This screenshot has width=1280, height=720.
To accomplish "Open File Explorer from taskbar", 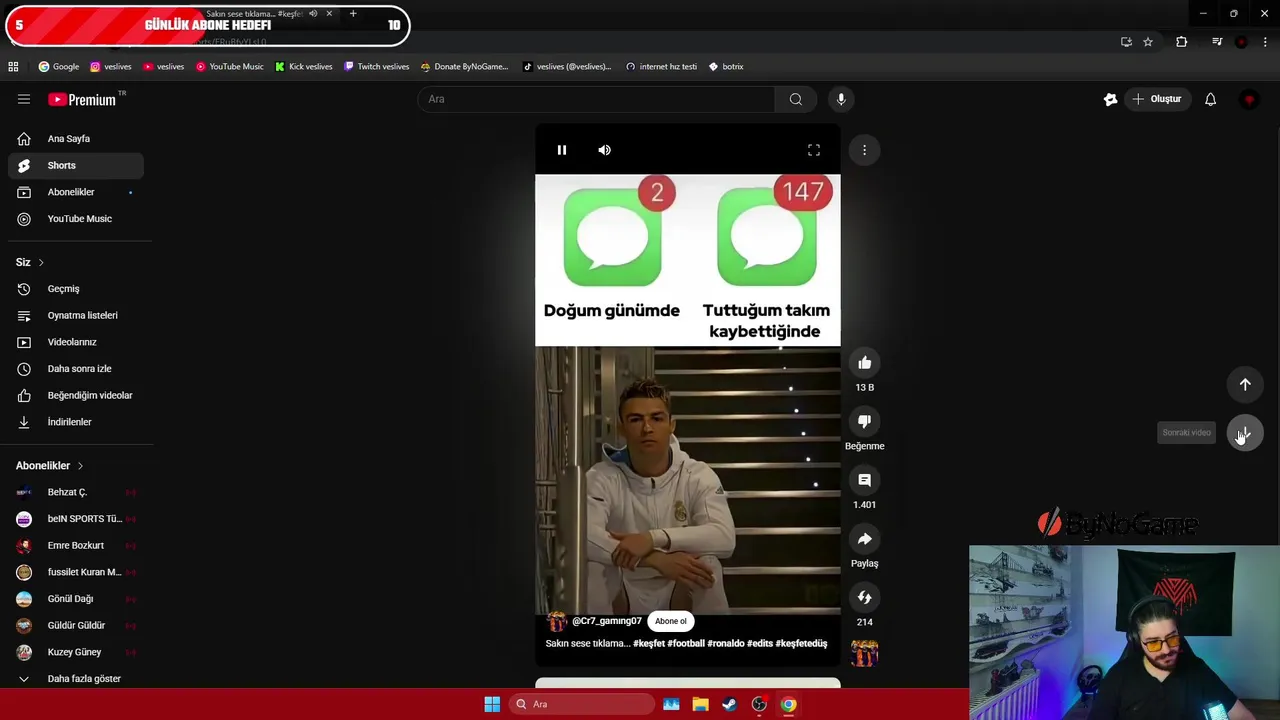I will (x=700, y=704).
